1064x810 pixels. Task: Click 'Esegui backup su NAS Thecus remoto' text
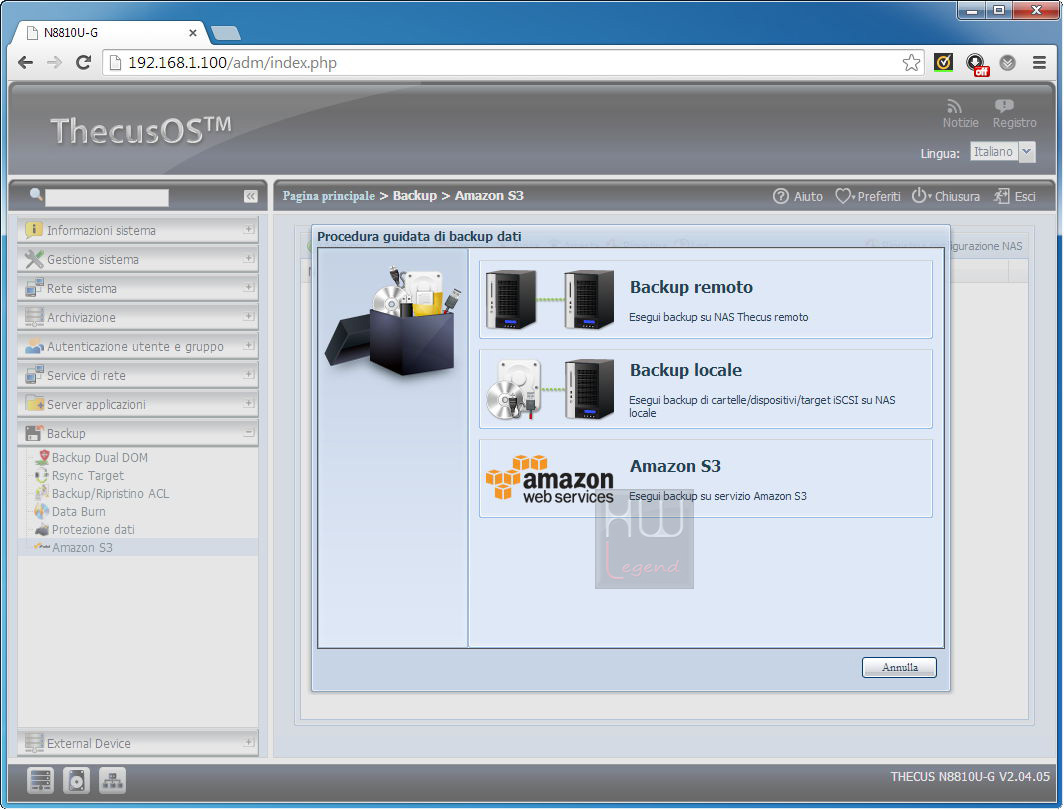click(718, 317)
